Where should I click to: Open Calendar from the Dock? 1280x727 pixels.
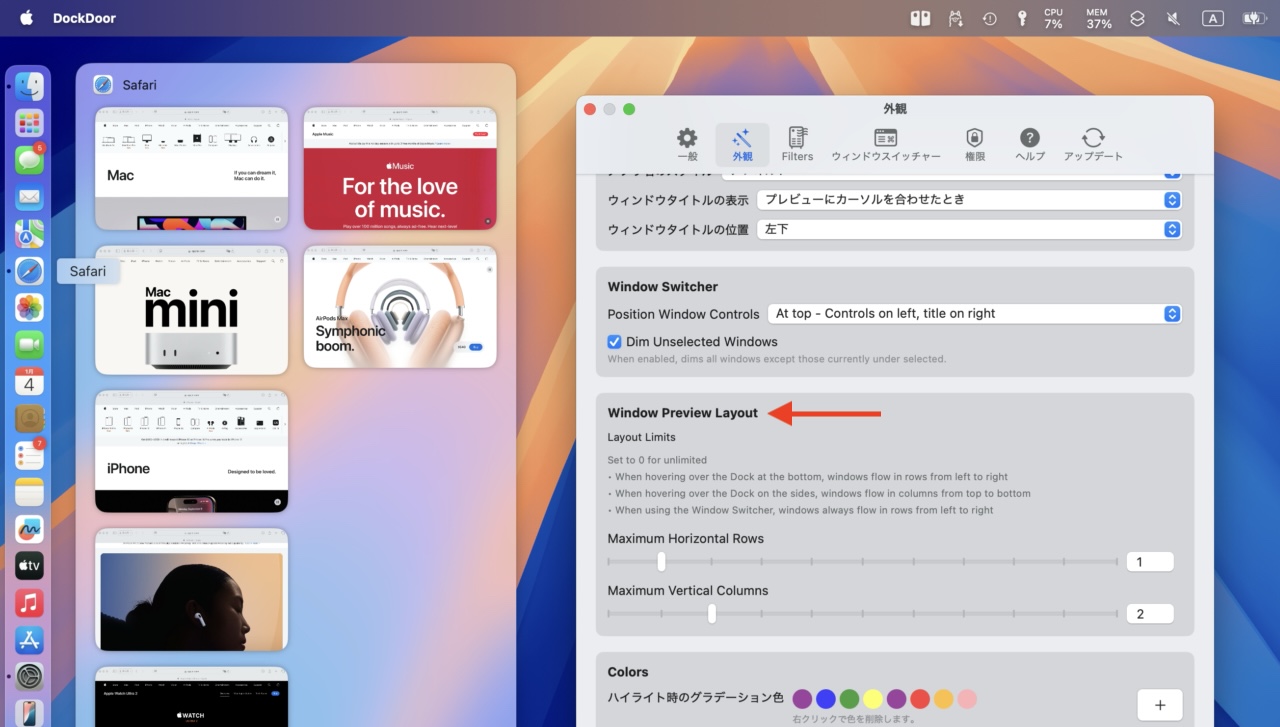coord(29,382)
